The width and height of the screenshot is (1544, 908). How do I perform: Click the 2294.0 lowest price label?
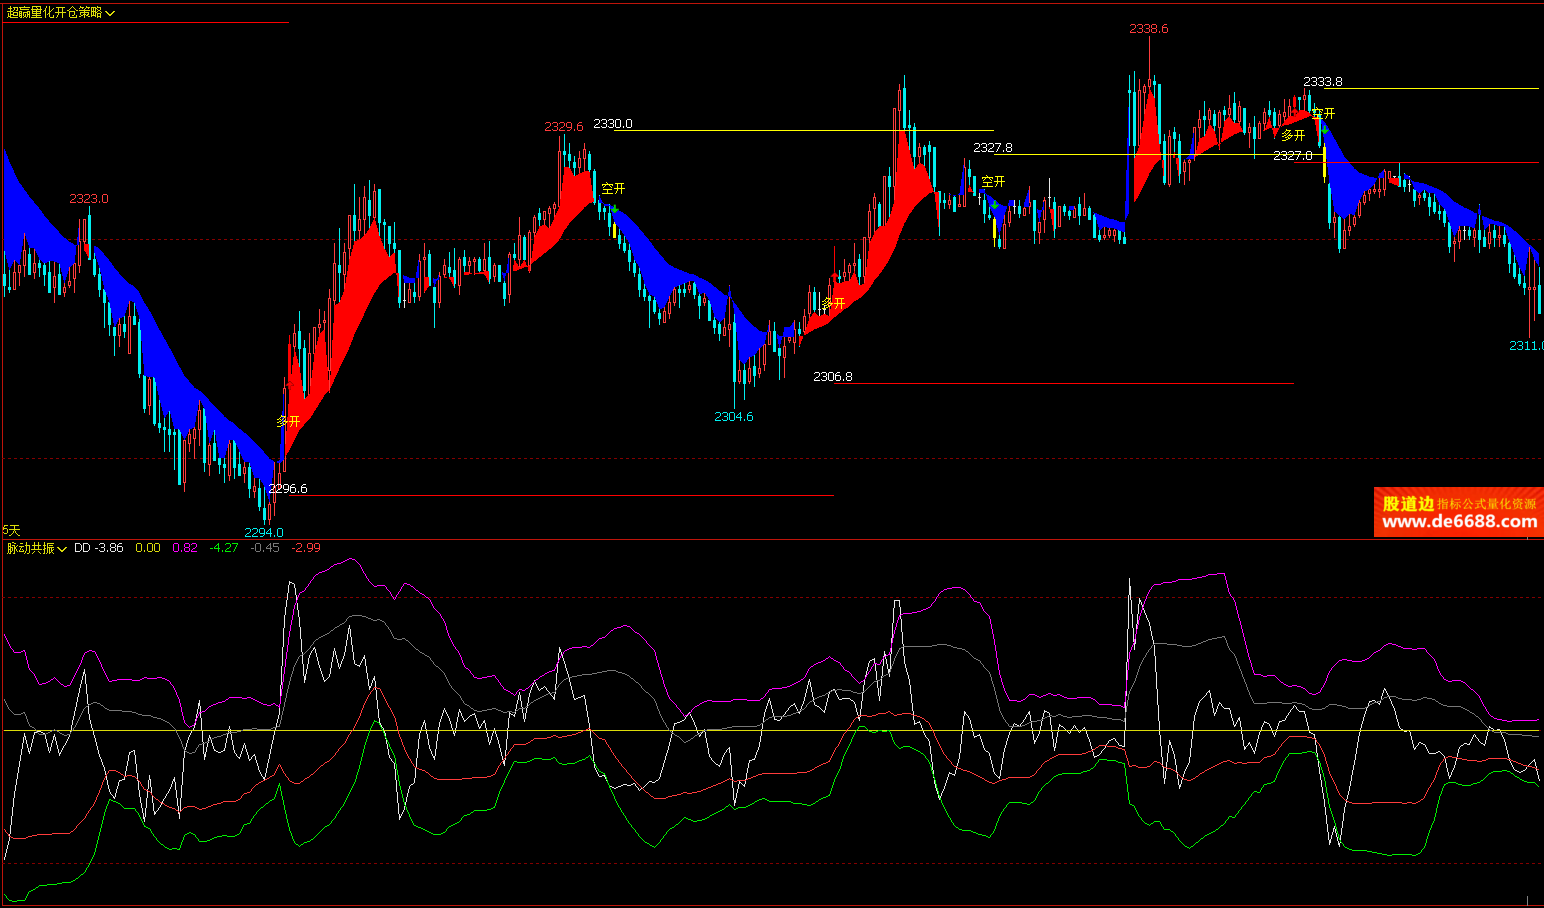264,532
